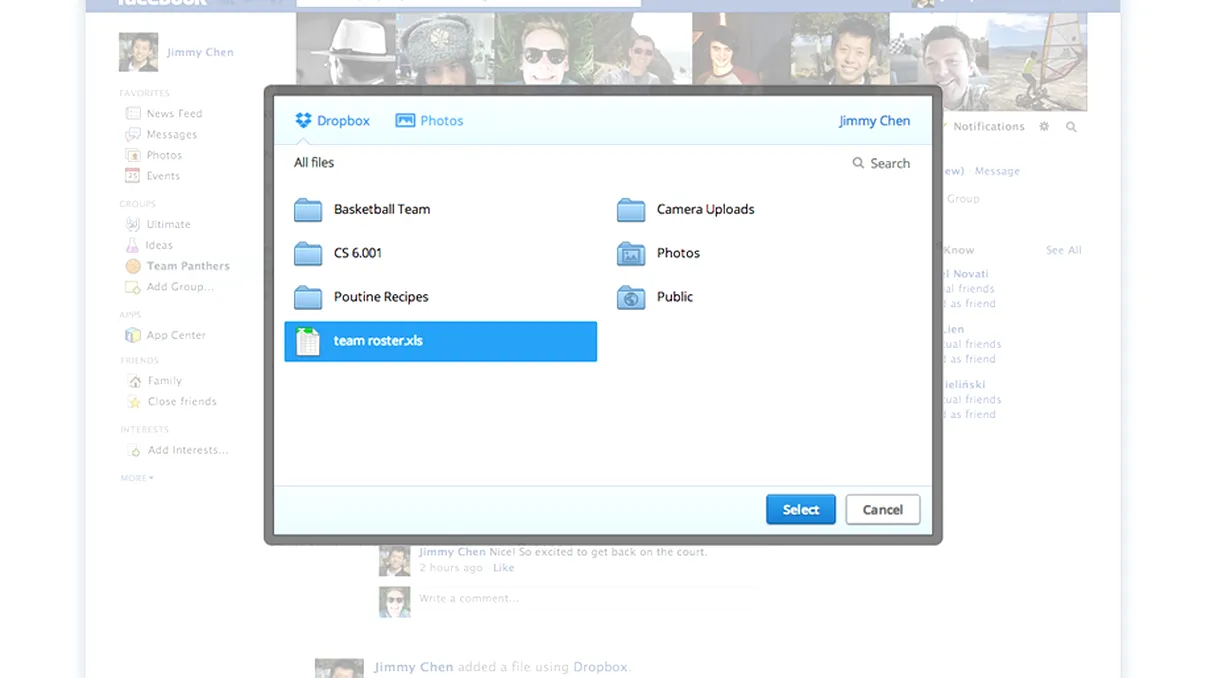Click News Feed icon in Facebook sidebar

132,114
